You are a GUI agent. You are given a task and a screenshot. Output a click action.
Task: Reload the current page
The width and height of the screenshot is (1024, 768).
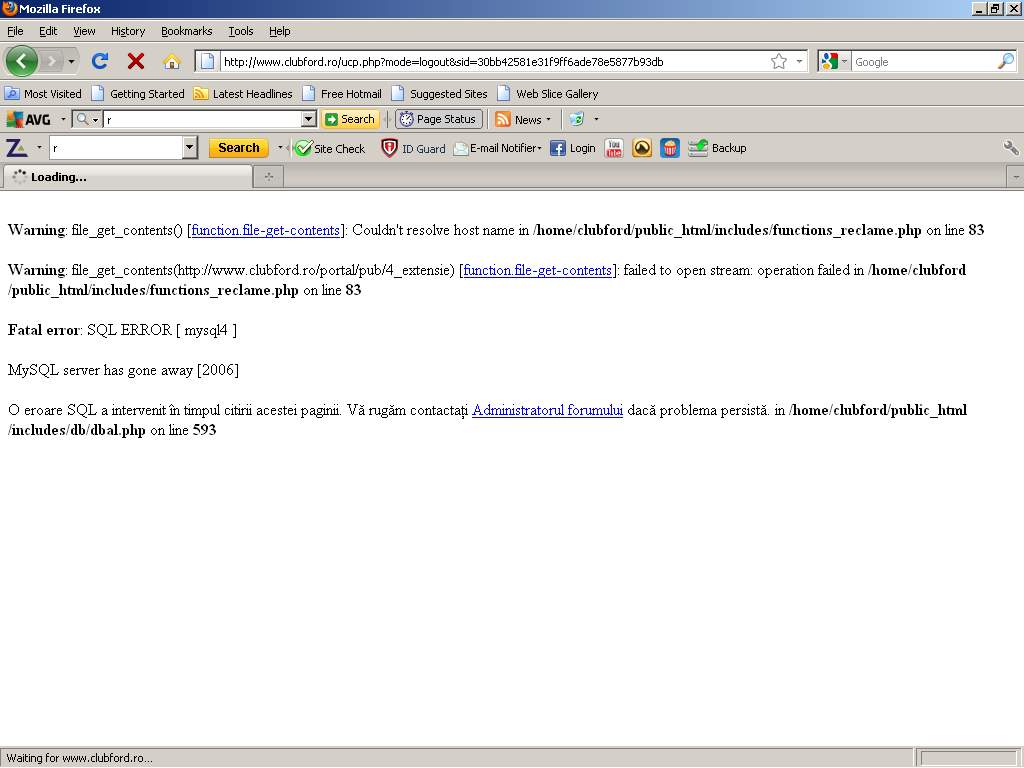(100, 61)
